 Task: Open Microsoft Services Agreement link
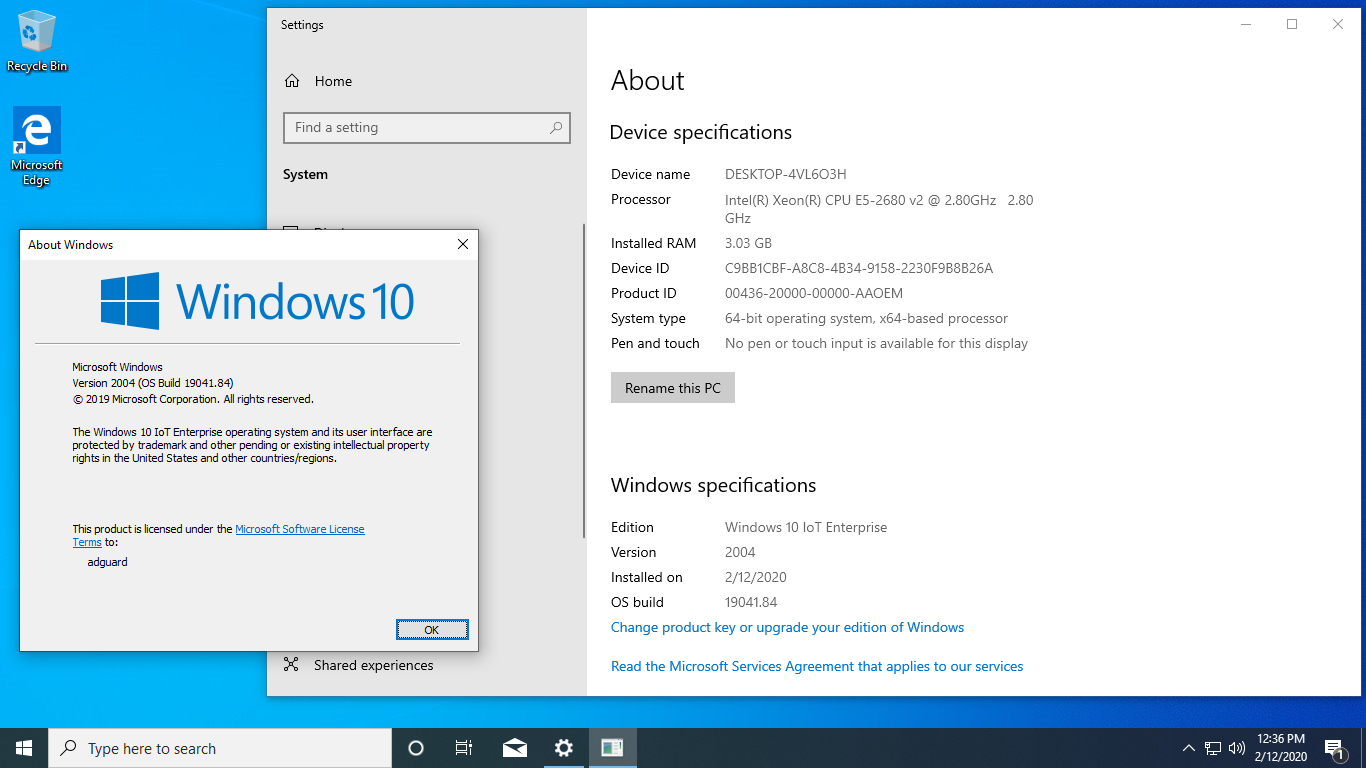(817, 666)
